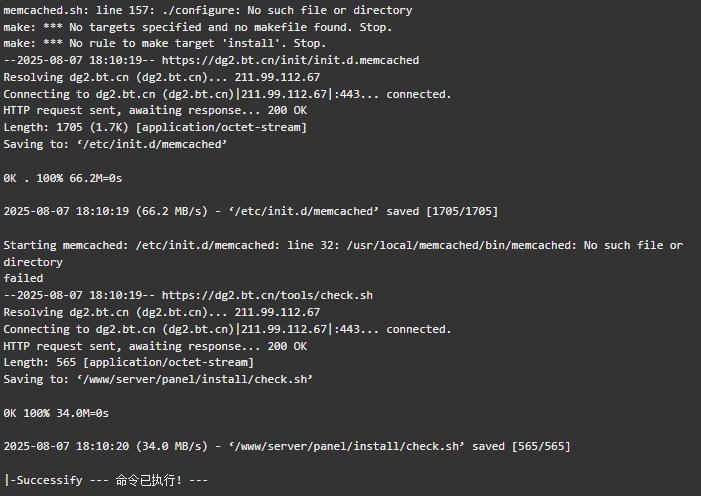Click the '|-Successify --- 命令已执行!' line
This screenshot has width=701, height=496.
click(106, 480)
